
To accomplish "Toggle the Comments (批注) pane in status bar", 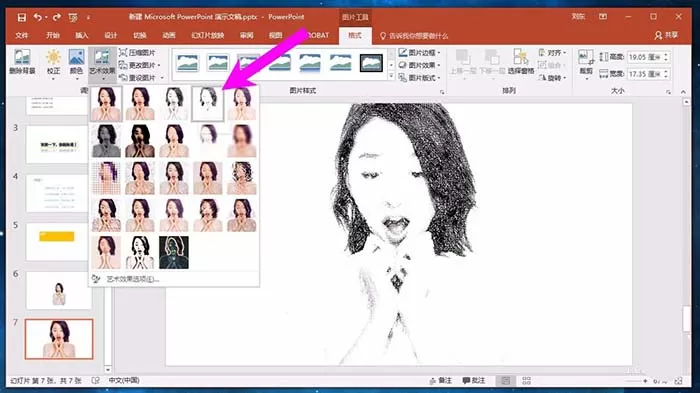I will coord(474,380).
